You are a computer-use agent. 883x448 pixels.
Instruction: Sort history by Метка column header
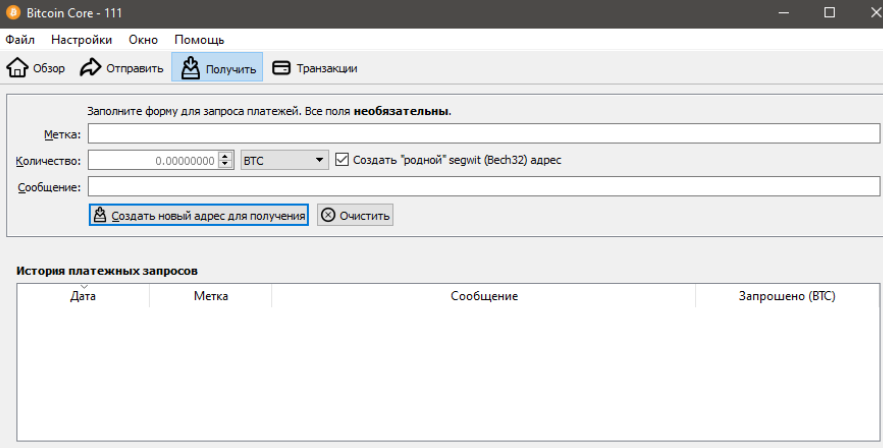click(211, 295)
